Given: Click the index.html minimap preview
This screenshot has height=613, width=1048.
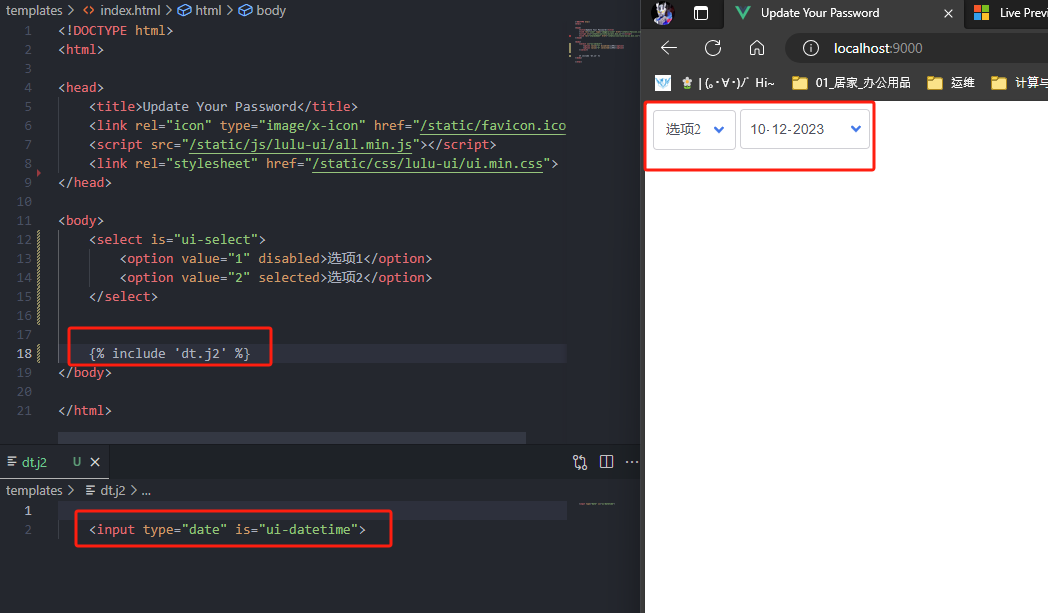Looking at the screenshot, I should [604, 40].
